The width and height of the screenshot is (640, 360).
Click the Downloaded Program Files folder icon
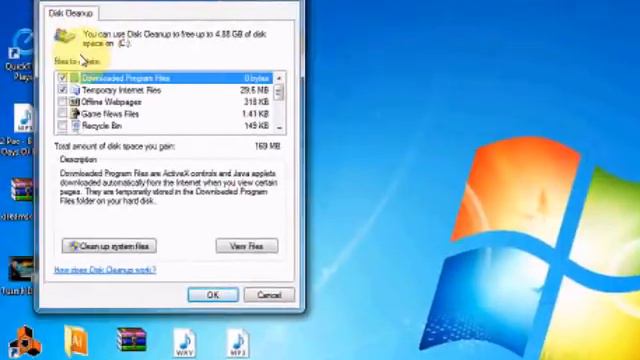[74, 78]
